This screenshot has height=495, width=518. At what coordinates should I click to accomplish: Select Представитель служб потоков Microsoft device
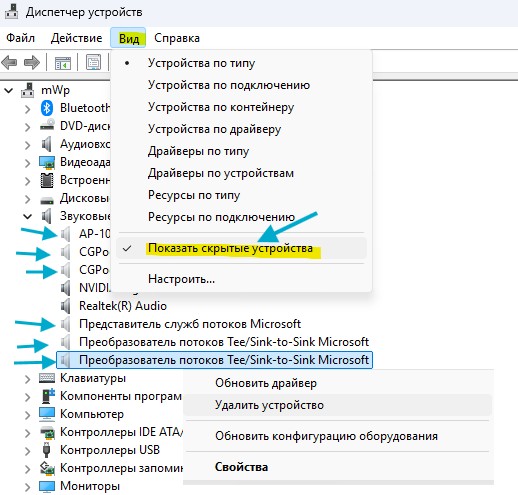click(x=190, y=324)
